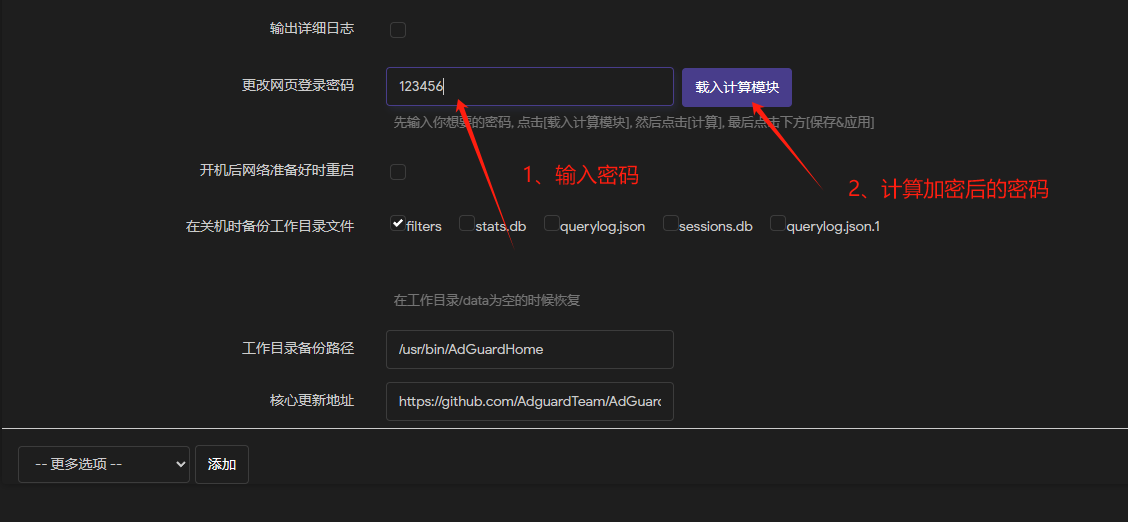Image resolution: width=1128 pixels, height=522 pixels.
Task: Enable the querylog.json.1 checkbox
Action: coord(778,223)
